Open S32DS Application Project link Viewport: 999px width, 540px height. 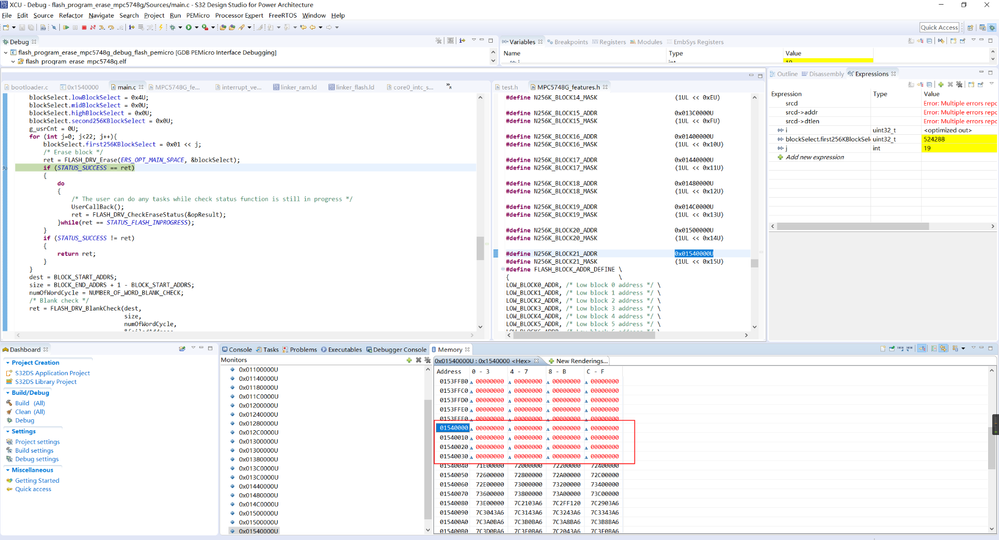(x=52, y=373)
